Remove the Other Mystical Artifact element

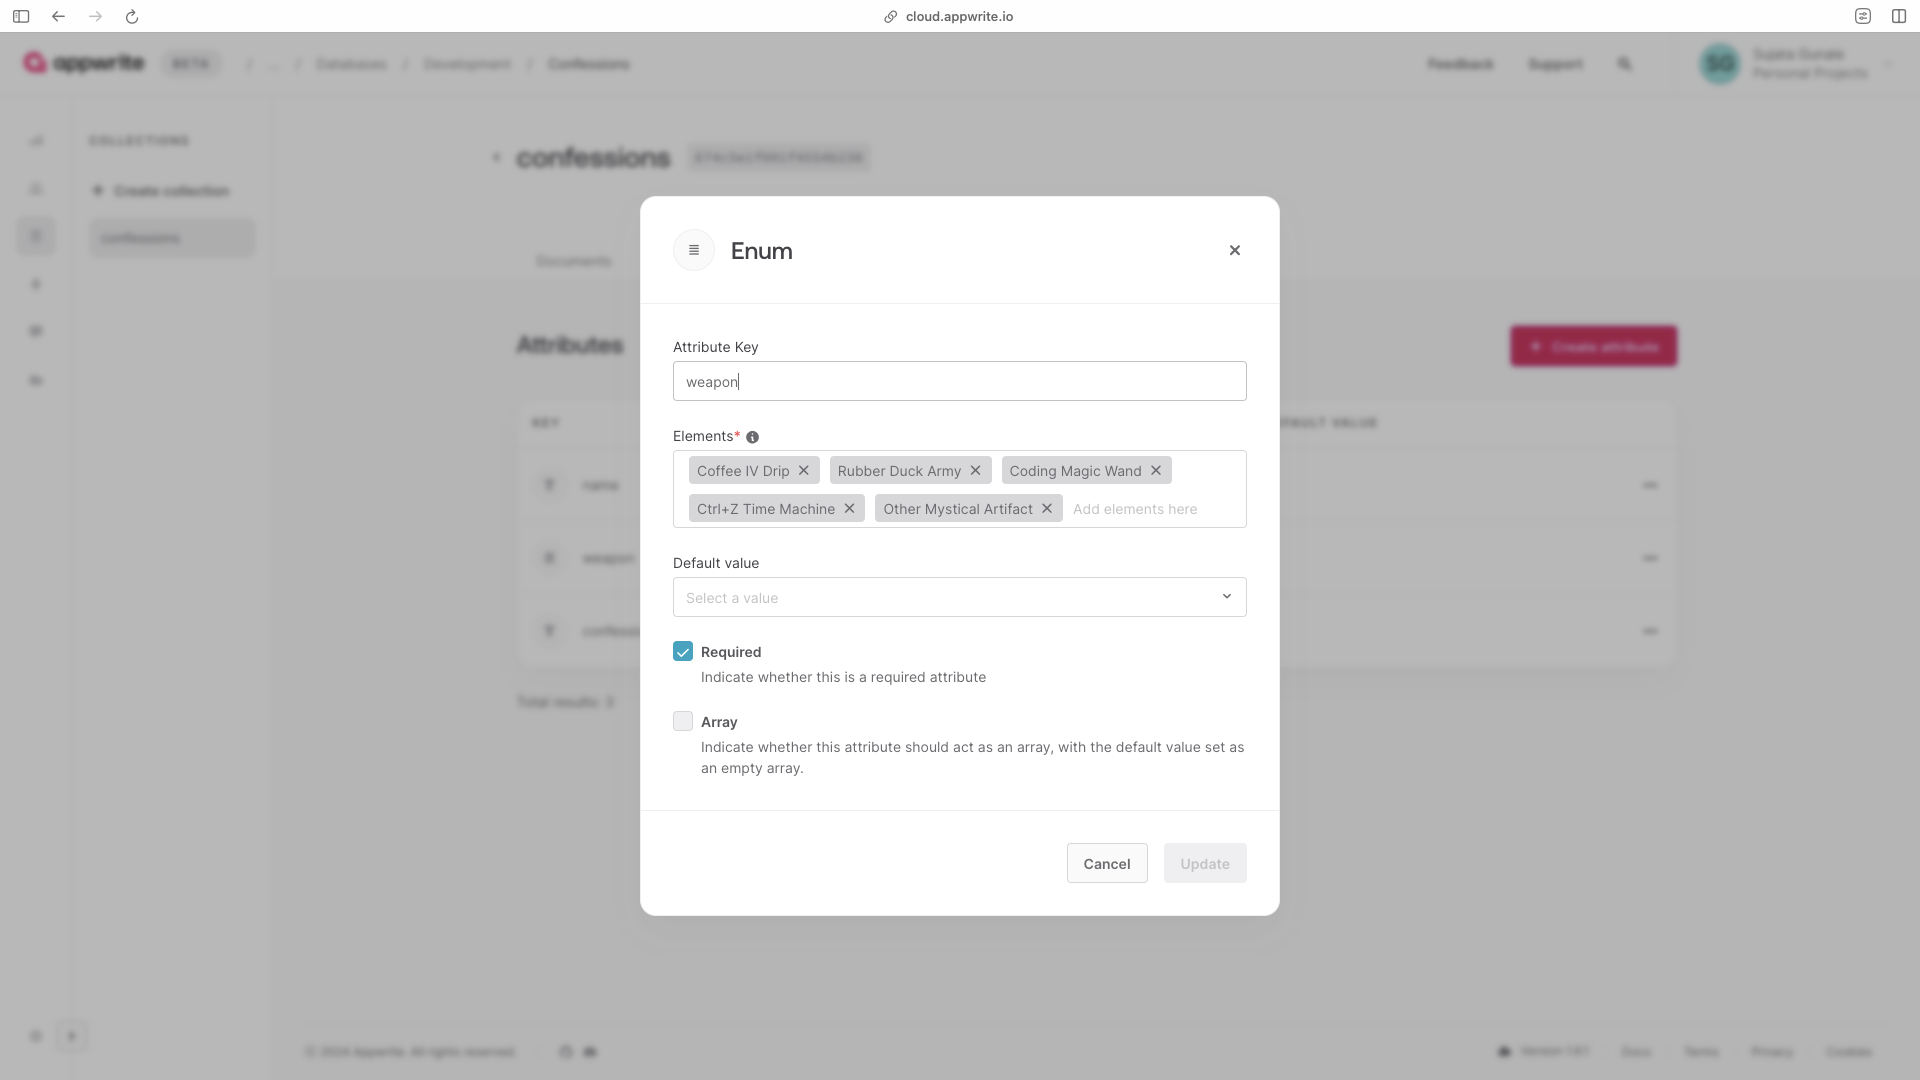(1047, 508)
